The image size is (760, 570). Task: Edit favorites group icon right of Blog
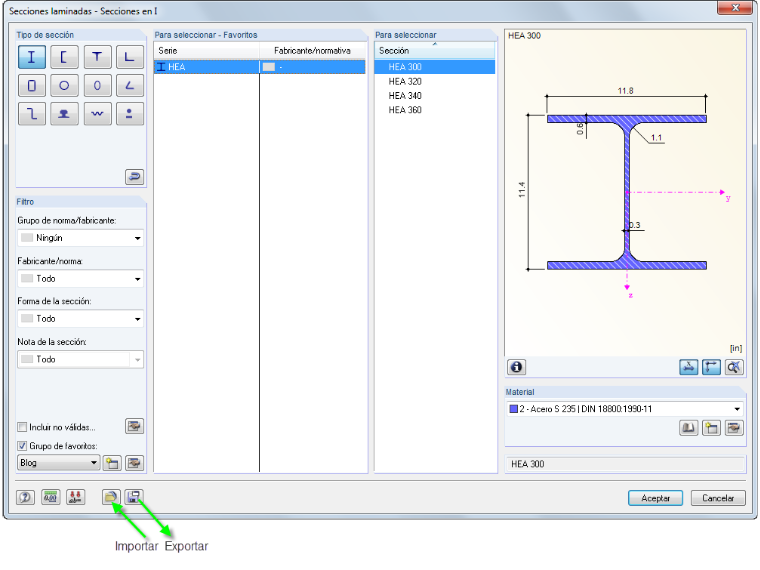pos(134,463)
